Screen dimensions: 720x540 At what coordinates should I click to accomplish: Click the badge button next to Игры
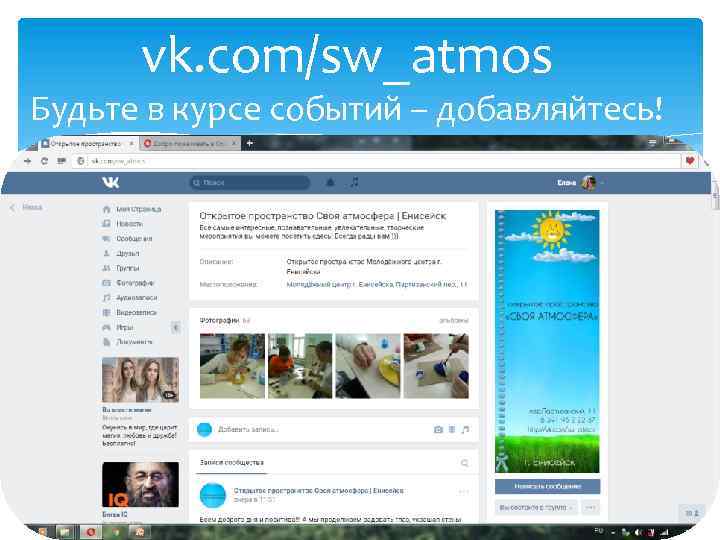pyautogui.click(x=175, y=327)
